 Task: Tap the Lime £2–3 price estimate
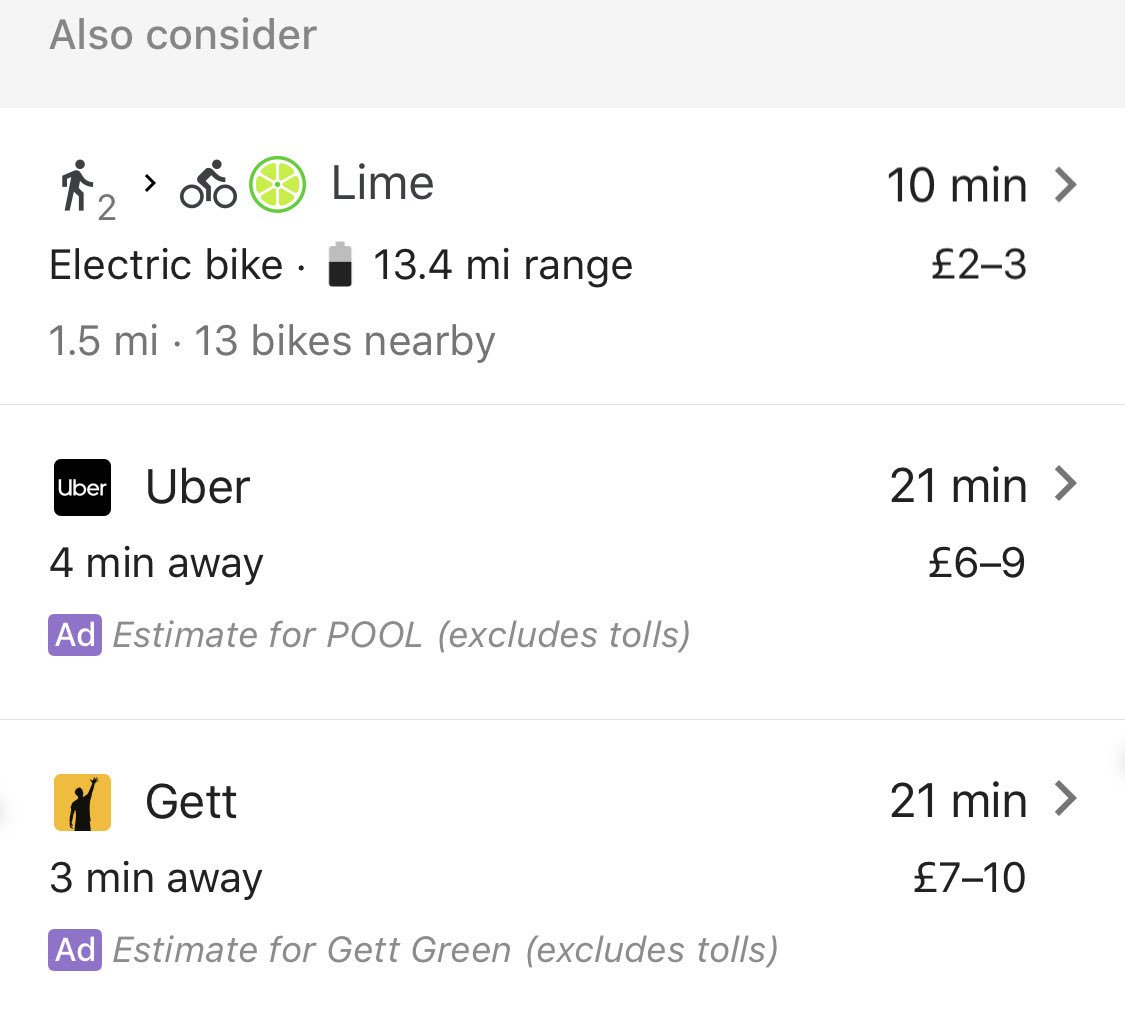tap(978, 265)
